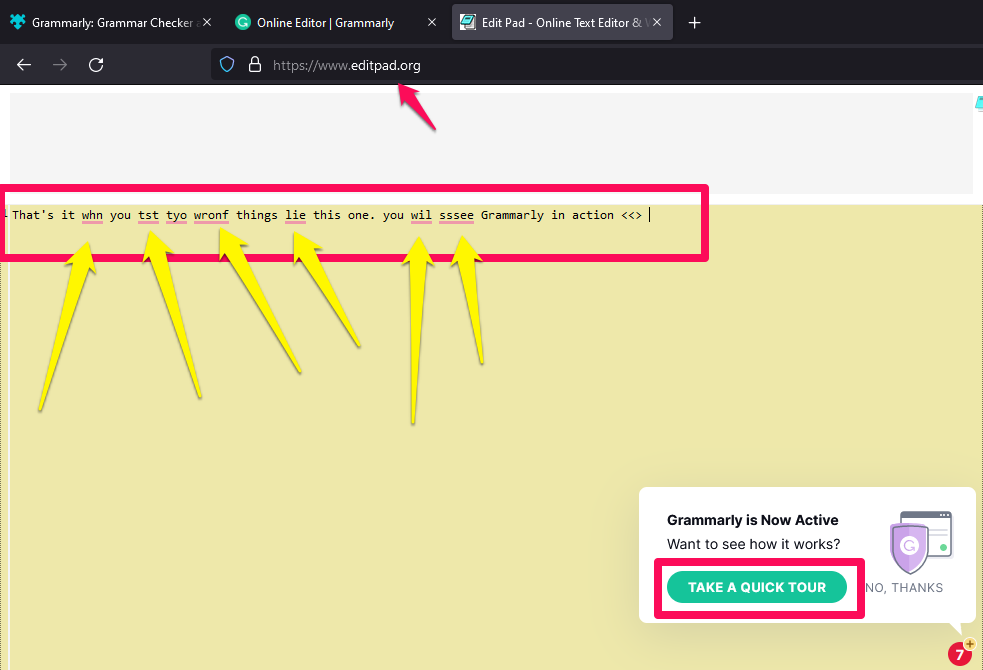Click the underlined word "tst"
Viewport: 983px width, 670px height.
click(x=149, y=216)
